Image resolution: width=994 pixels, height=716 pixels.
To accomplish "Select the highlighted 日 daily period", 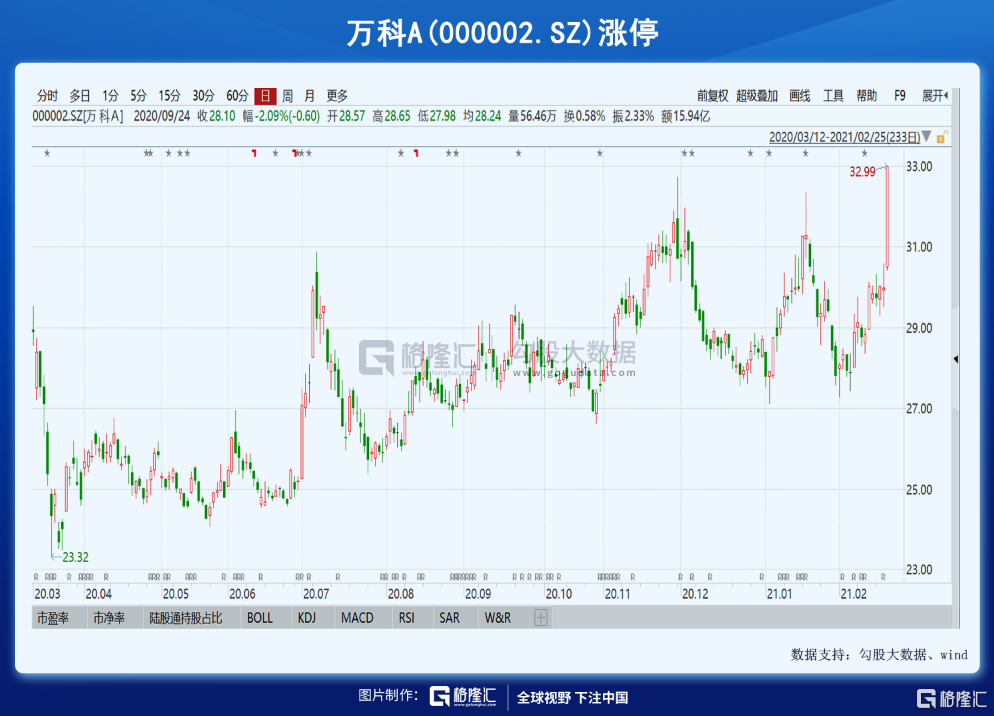I will click(x=265, y=96).
